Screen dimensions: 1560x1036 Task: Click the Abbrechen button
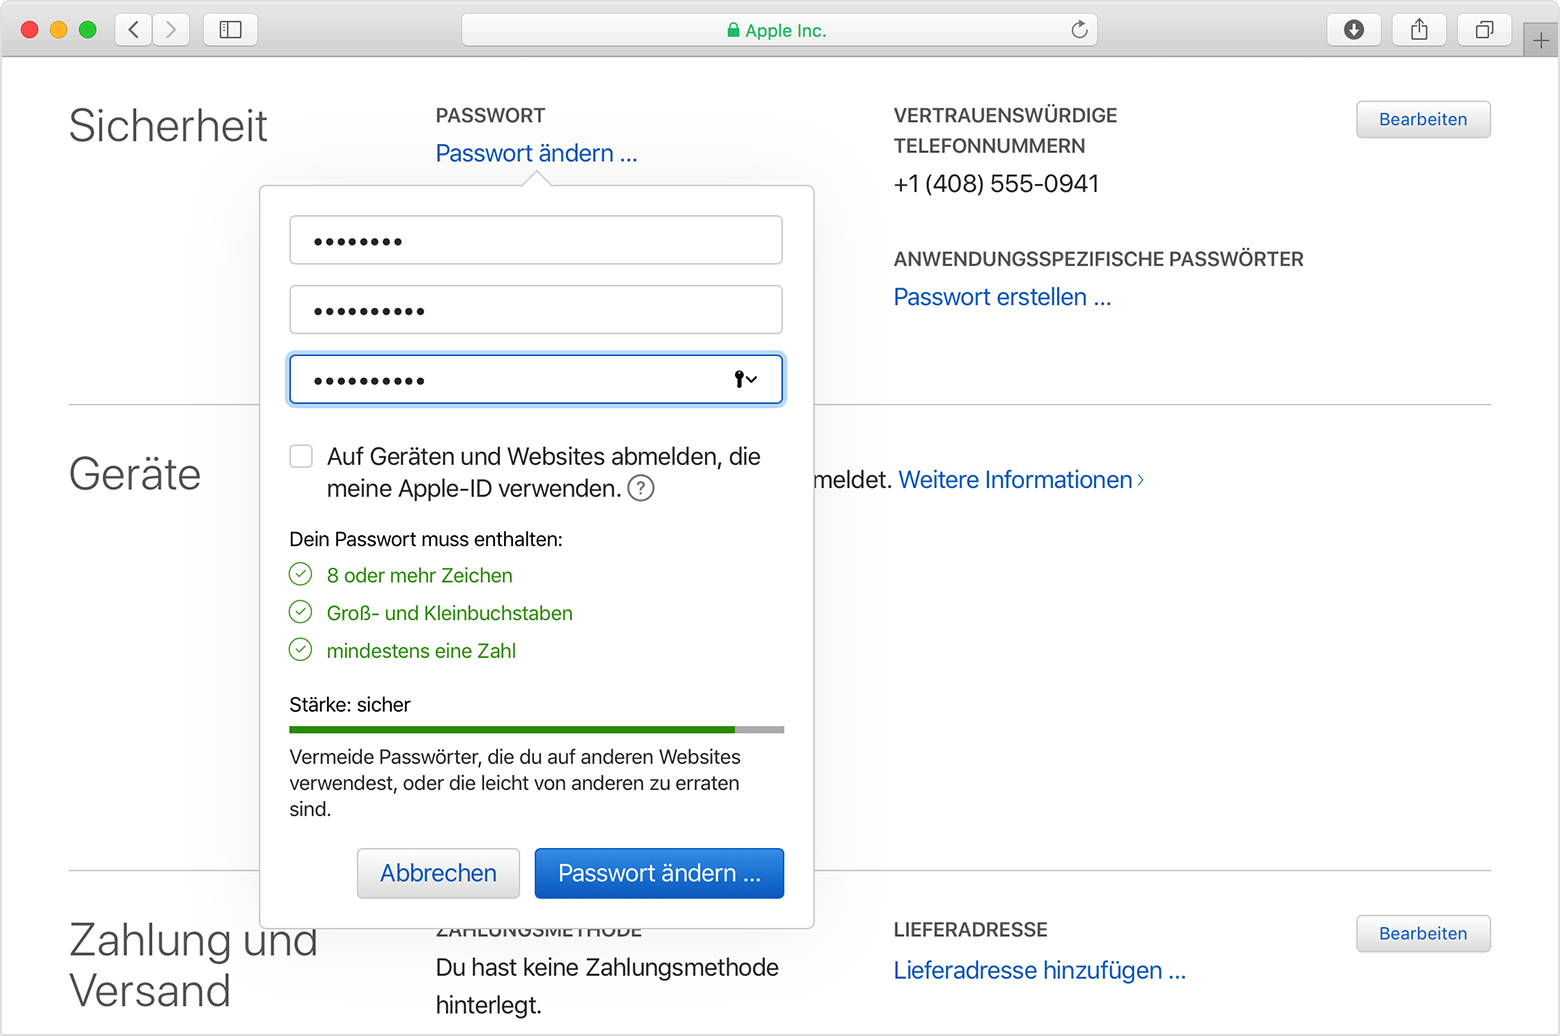click(x=438, y=873)
